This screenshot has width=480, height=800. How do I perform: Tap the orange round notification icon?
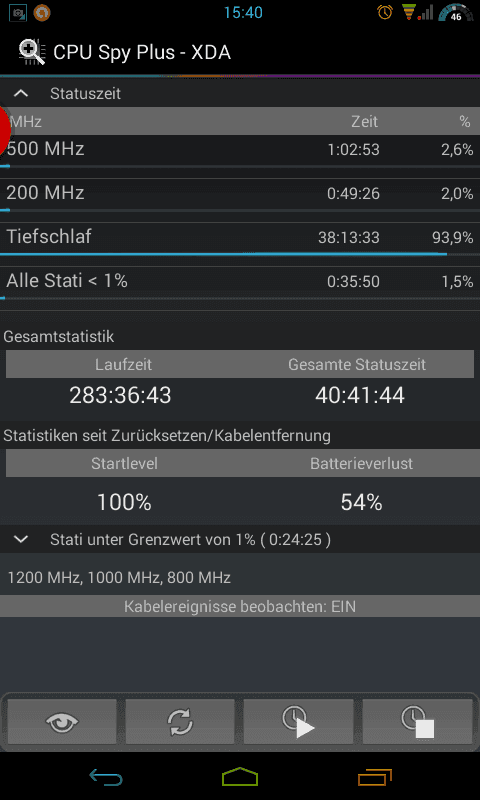tap(42, 12)
